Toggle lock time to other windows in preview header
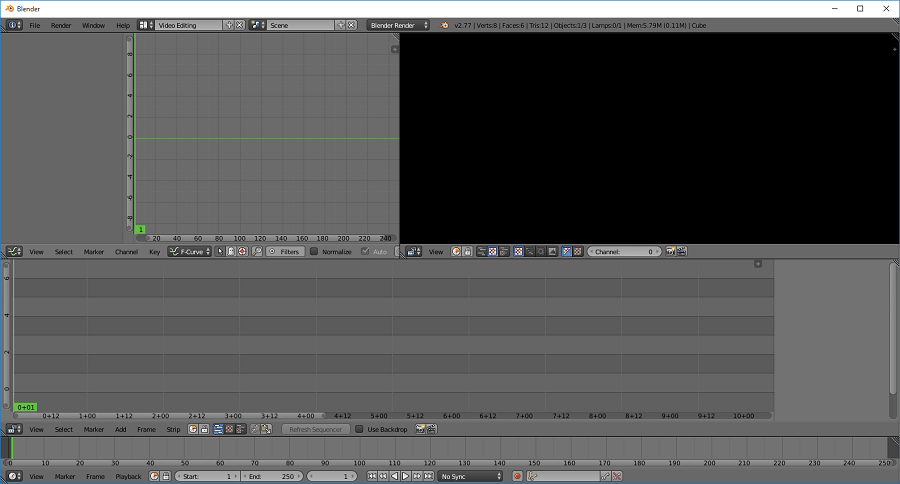Image resolution: width=900 pixels, height=484 pixels. point(467,251)
